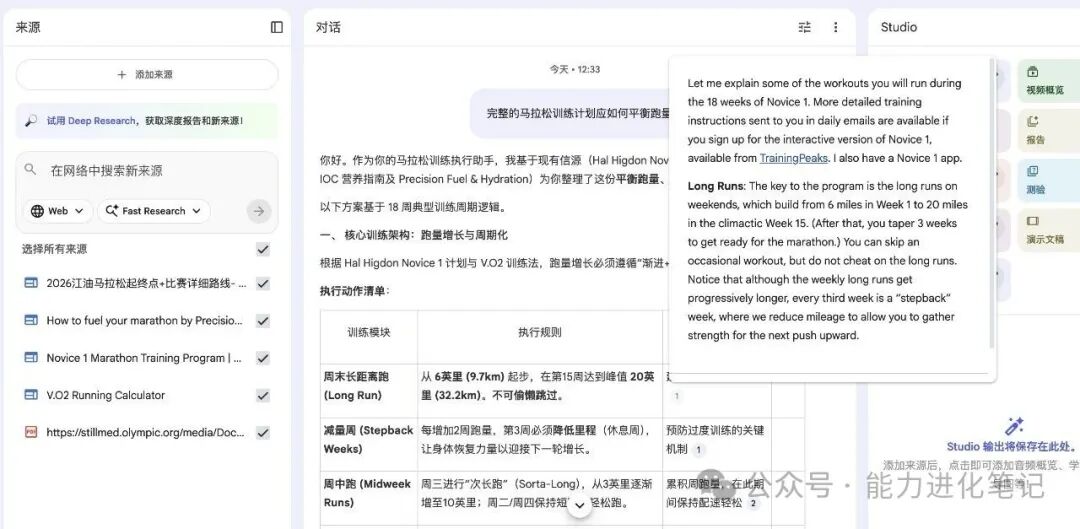Open the Fast Research mode dropdown
This screenshot has height=529, width=1080.
tap(154, 211)
